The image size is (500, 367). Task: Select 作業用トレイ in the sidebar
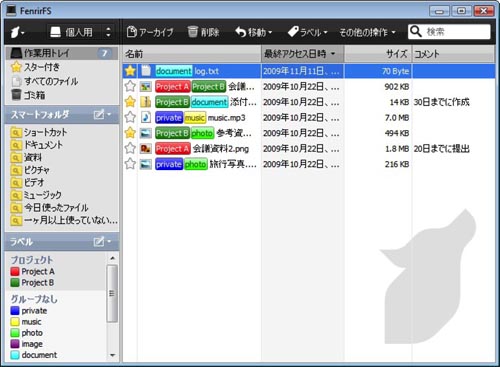(x=62, y=53)
